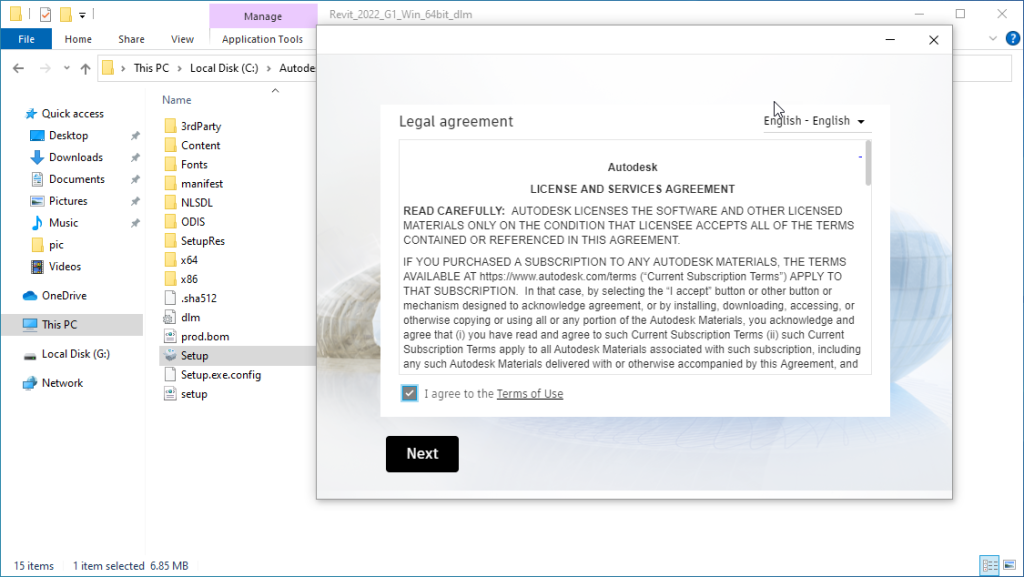Select the manifest folder
The image size is (1024, 577).
coord(202,183)
